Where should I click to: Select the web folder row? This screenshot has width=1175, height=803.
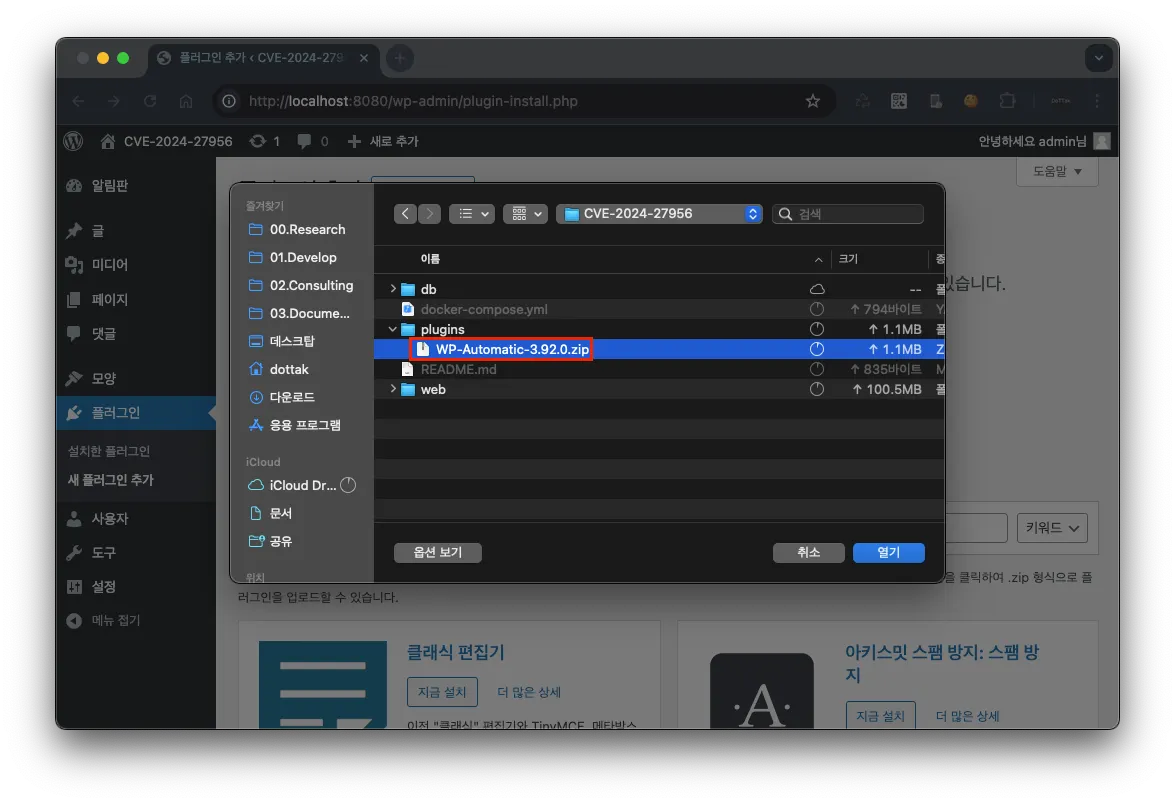[659, 389]
